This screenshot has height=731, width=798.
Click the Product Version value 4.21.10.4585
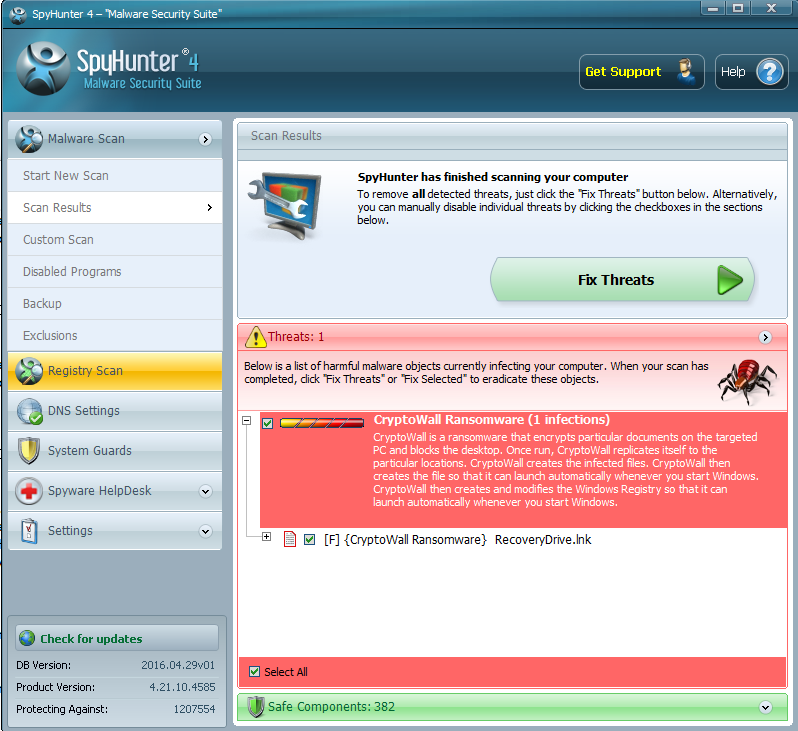[182, 687]
